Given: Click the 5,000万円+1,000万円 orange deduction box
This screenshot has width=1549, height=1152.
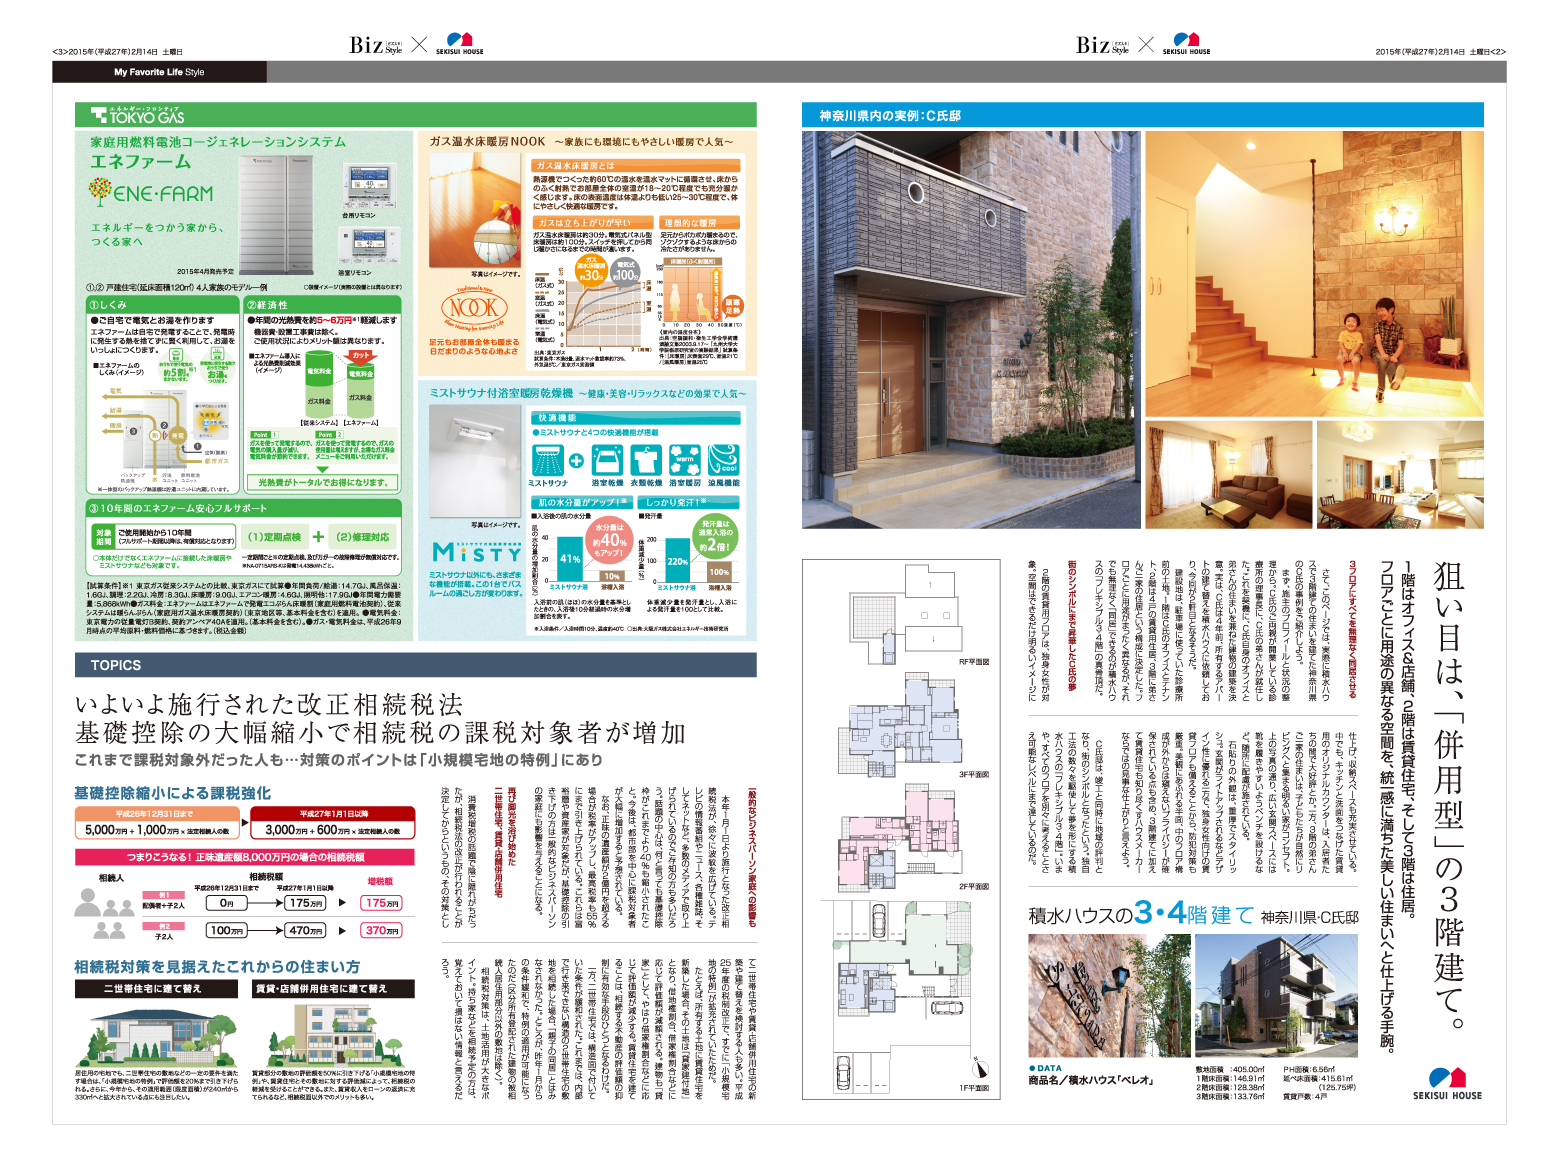Looking at the screenshot, I should pyautogui.click(x=157, y=824).
